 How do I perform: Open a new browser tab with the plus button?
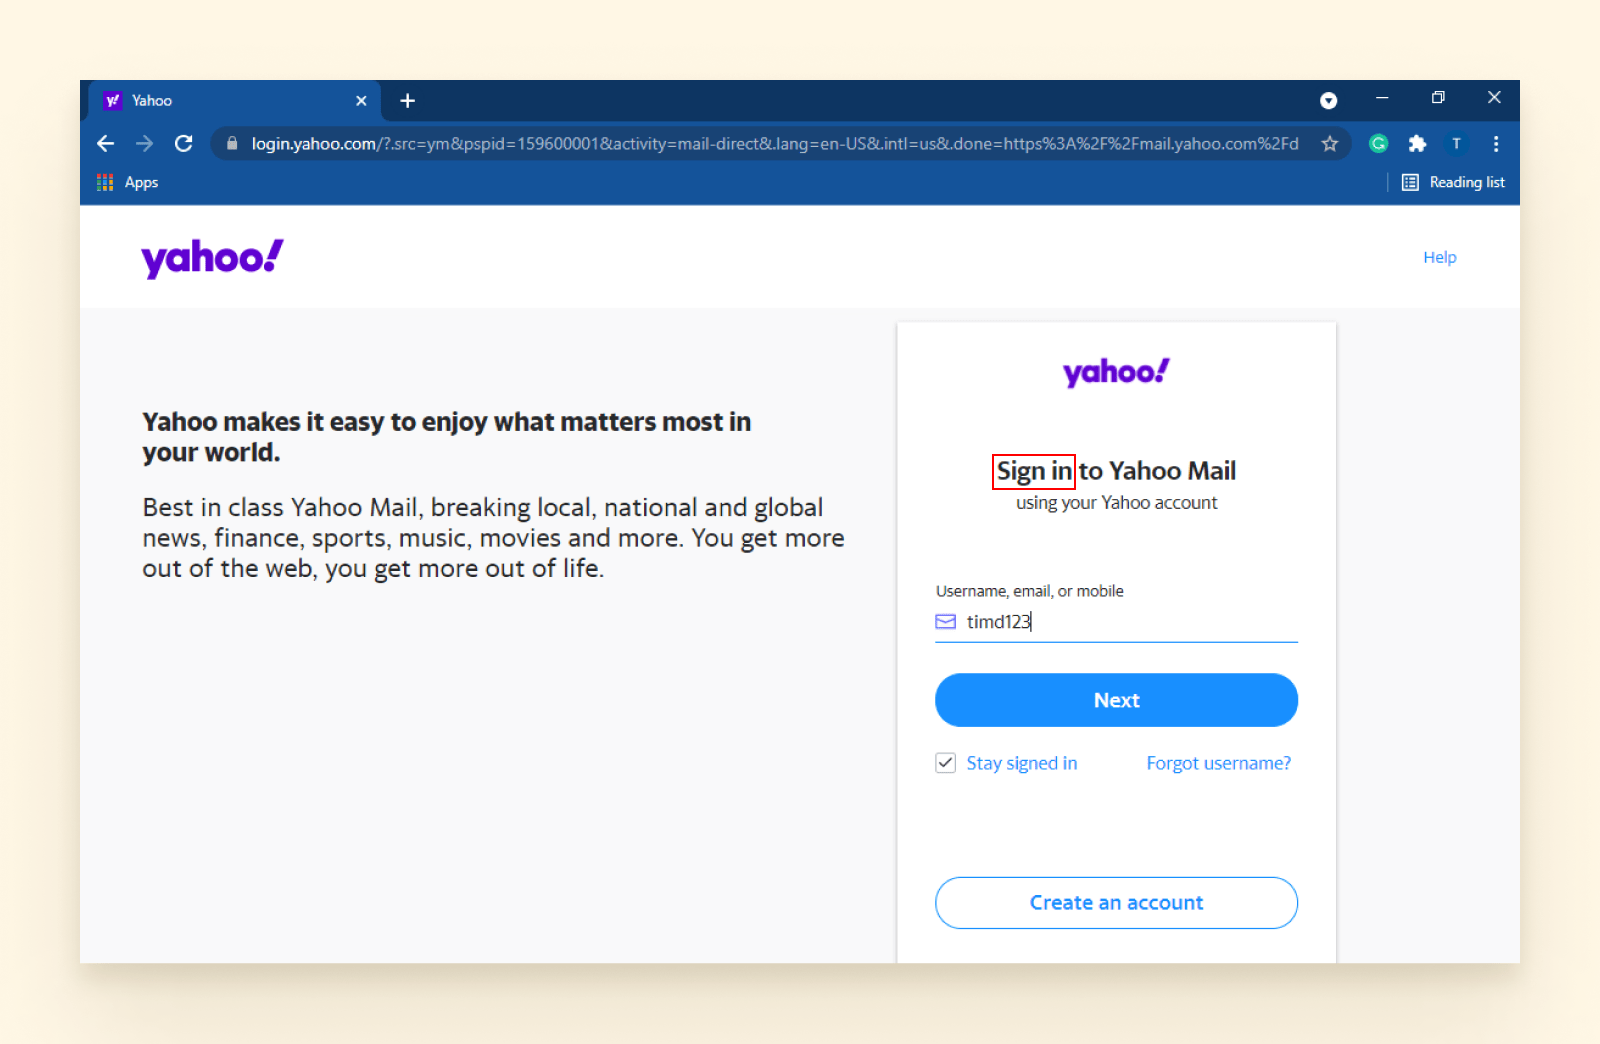click(407, 100)
